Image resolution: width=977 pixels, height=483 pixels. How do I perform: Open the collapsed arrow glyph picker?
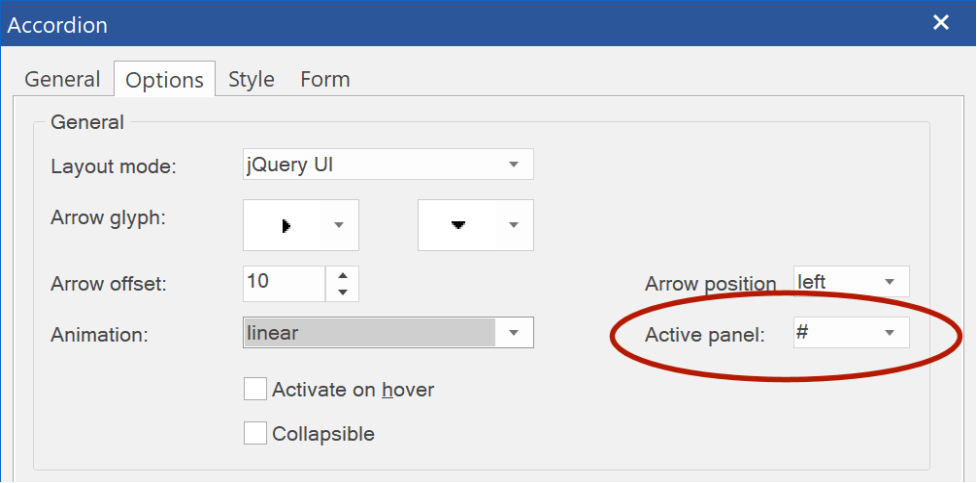(x=301, y=225)
